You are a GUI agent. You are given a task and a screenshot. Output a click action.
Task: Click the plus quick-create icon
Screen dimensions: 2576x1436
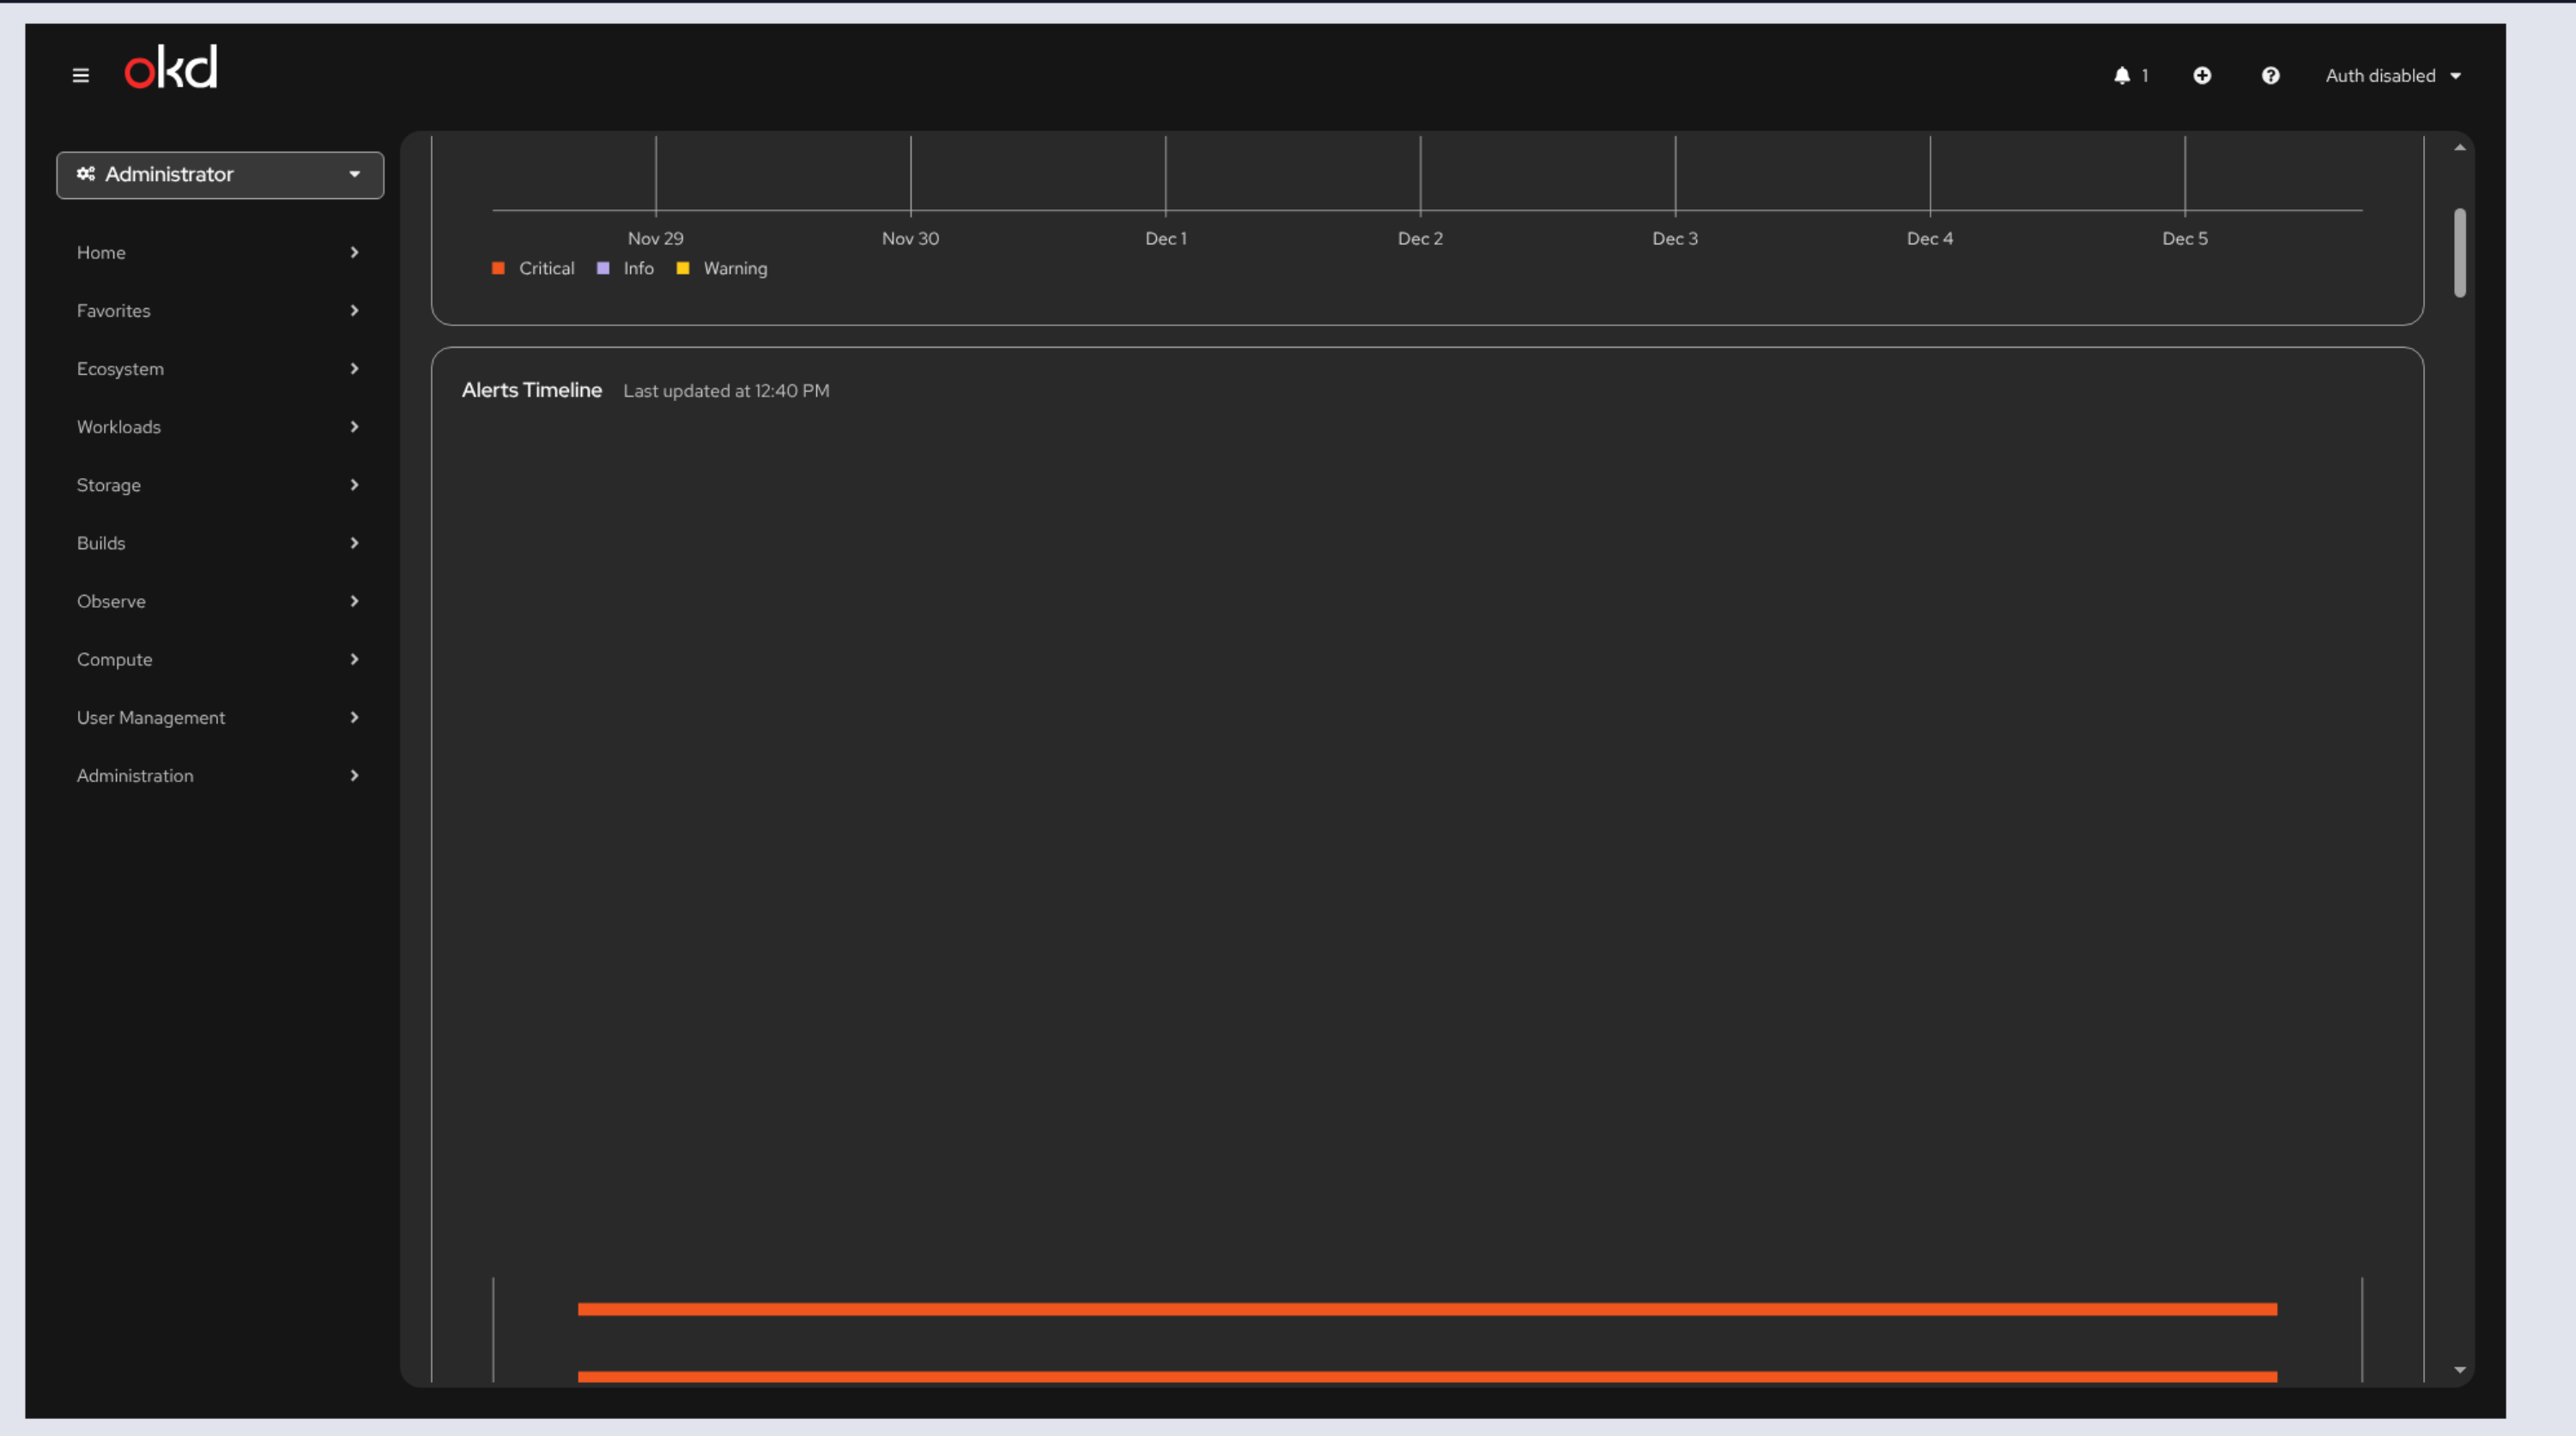coord(2201,76)
